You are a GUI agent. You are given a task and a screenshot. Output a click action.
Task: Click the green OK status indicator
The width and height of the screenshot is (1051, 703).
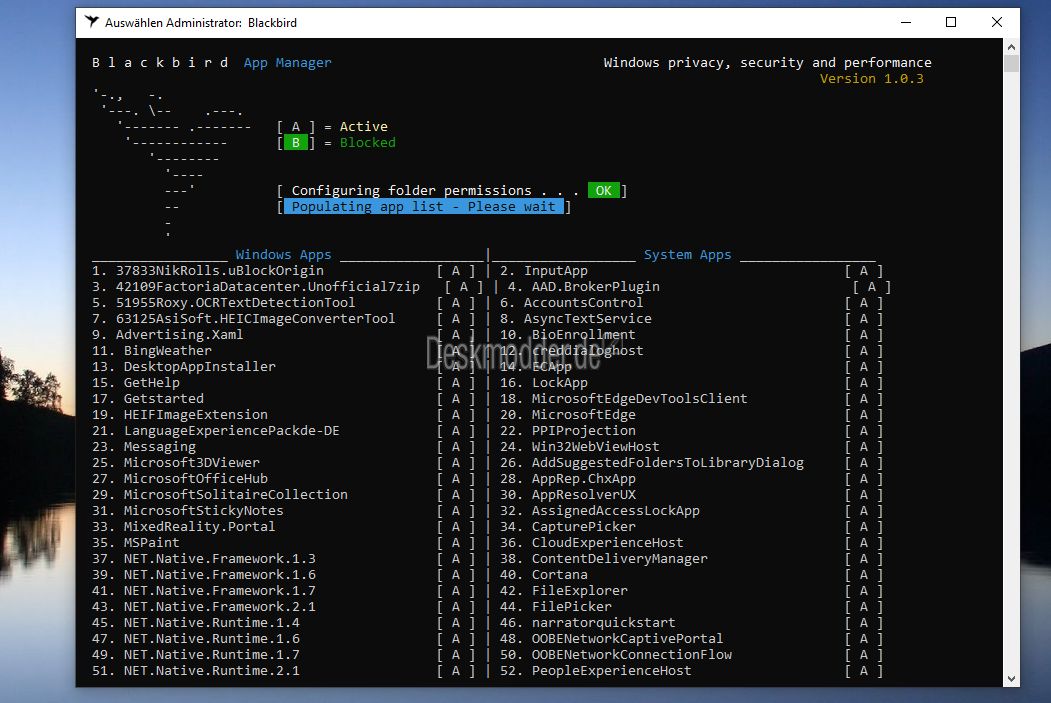[603, 190]
